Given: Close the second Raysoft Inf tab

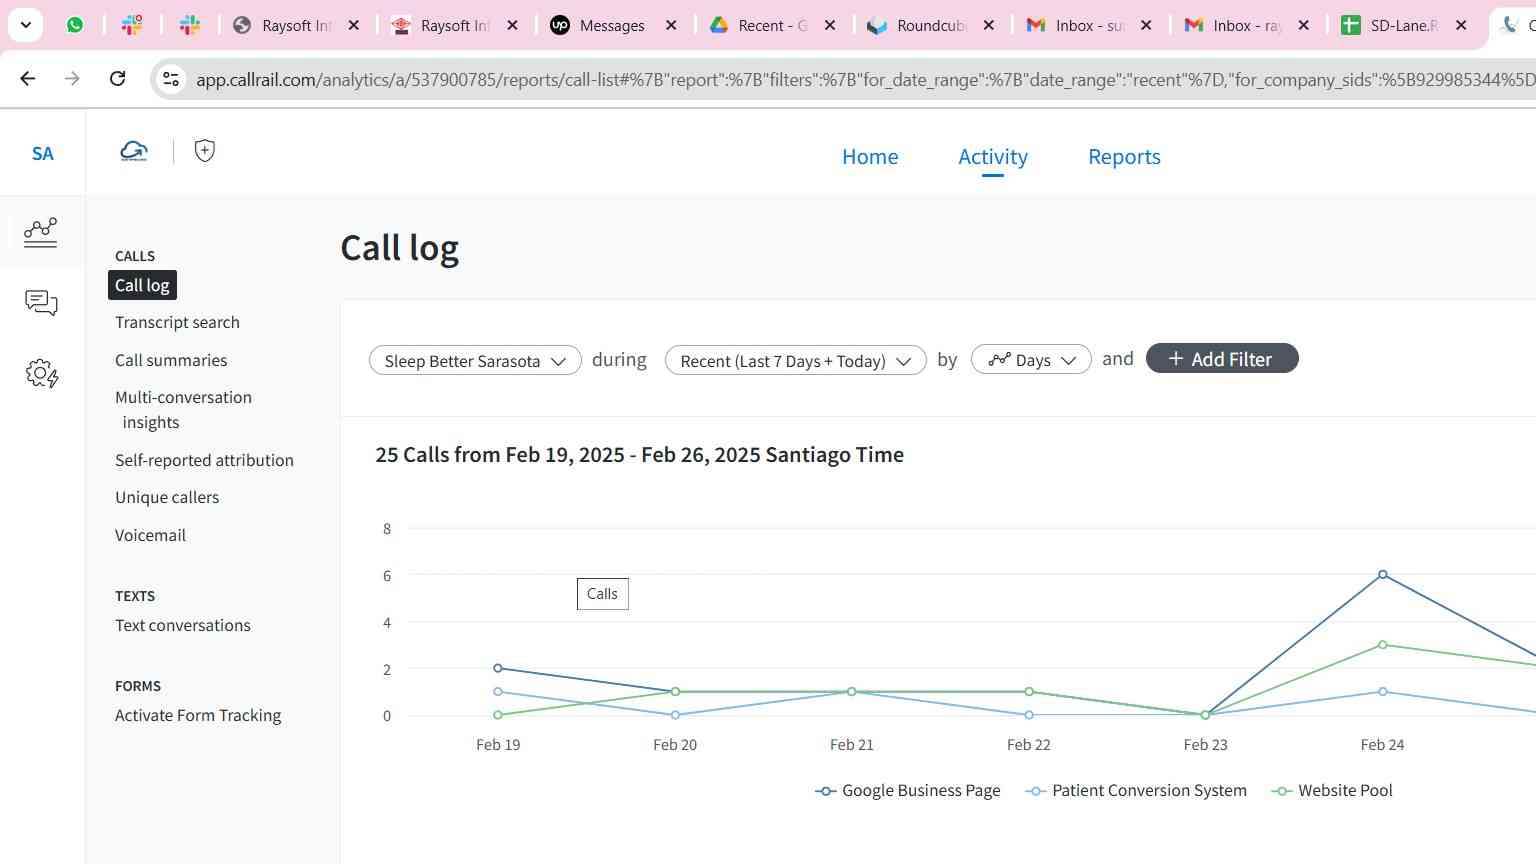Looking at the screenshot, I should click(513, 25).
